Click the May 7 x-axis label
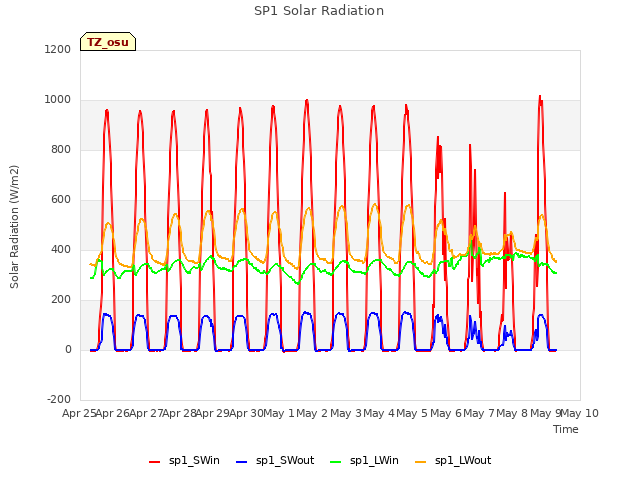This screenshot has width=640, height=480. (479, 413)
